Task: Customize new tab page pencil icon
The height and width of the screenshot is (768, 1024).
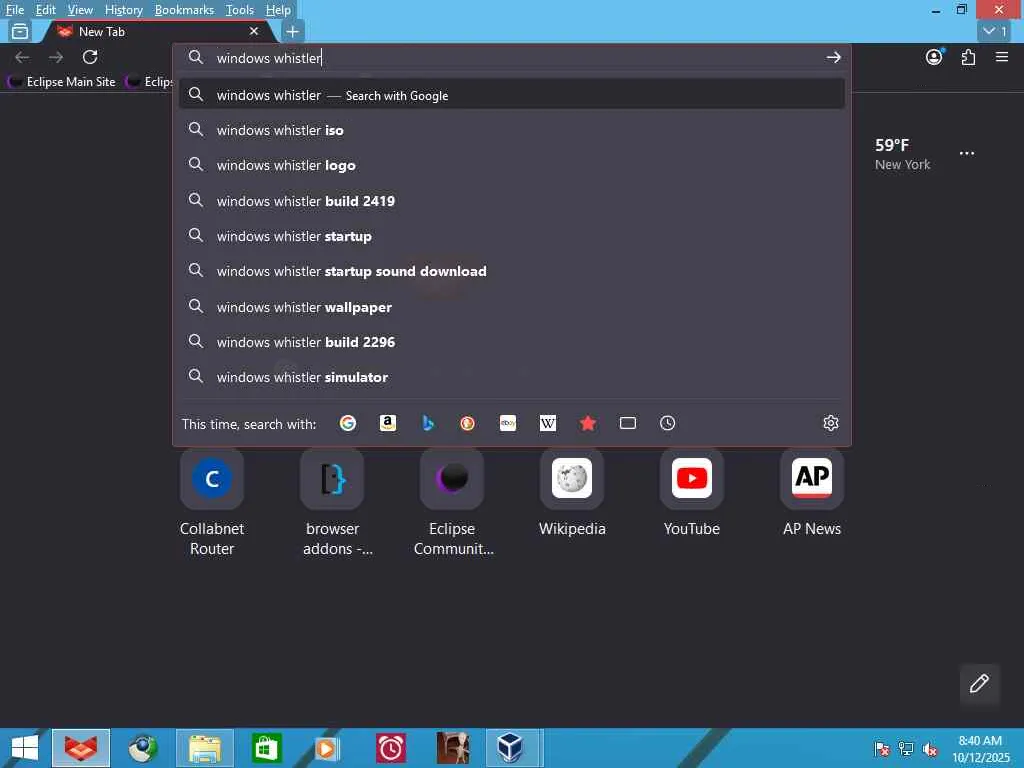Action: click(x=979, y=684)
